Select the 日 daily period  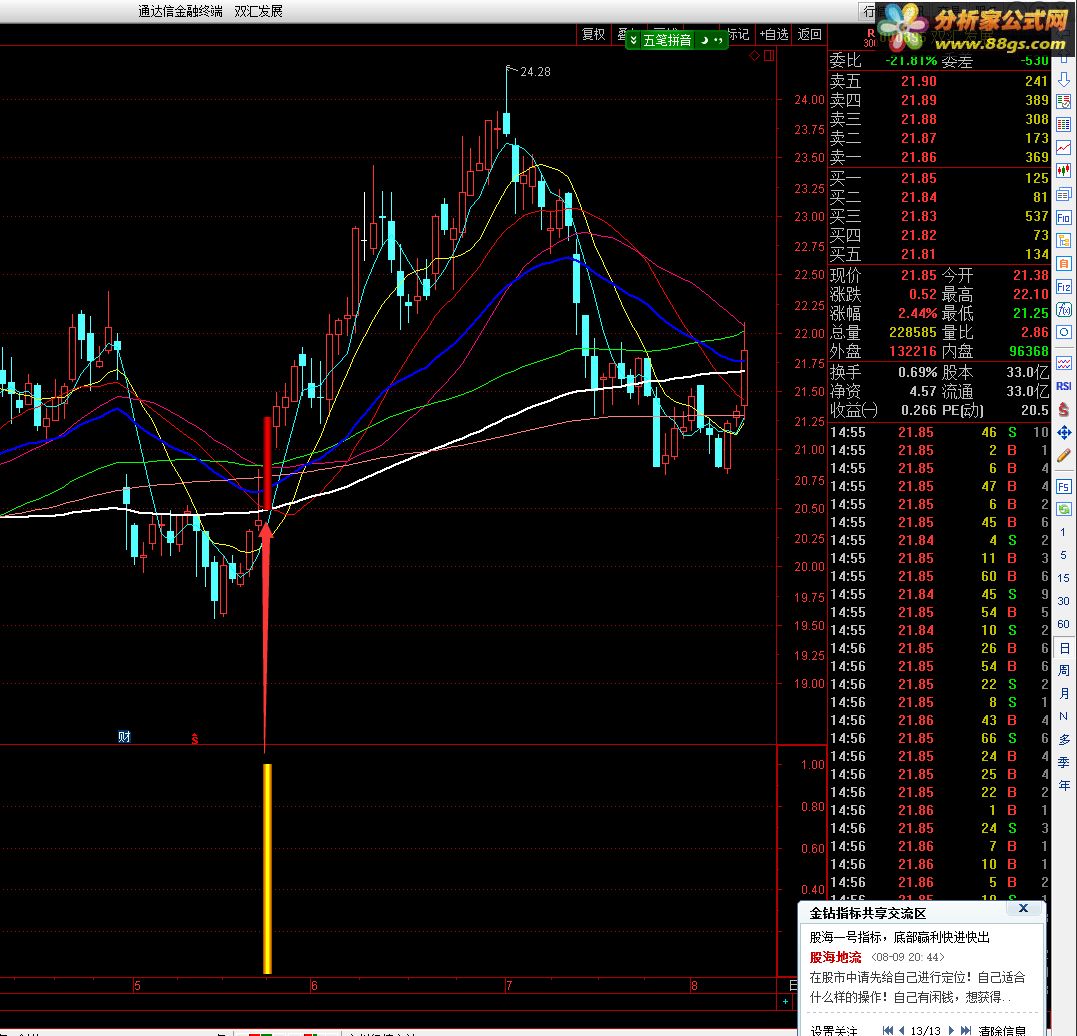tap(1063, 648)
